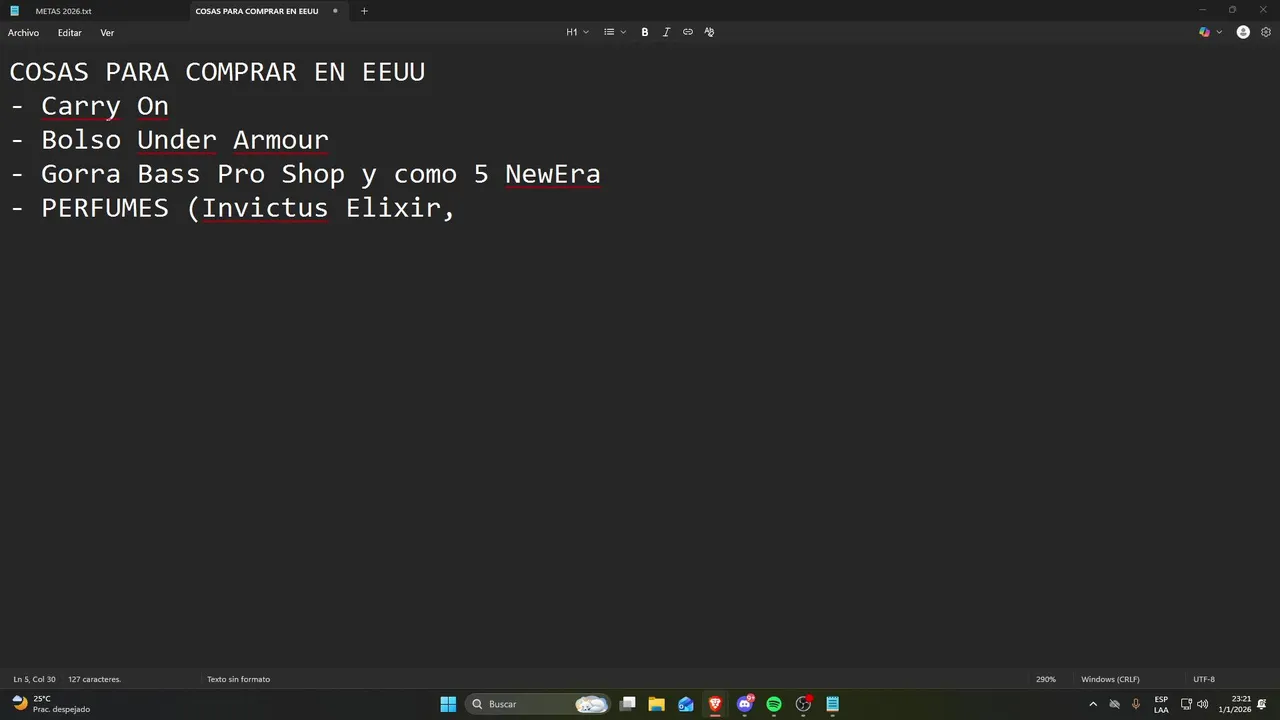Open the volume speaker tray icon
Screen dimensions: 1280x720
coord(1202,704)
